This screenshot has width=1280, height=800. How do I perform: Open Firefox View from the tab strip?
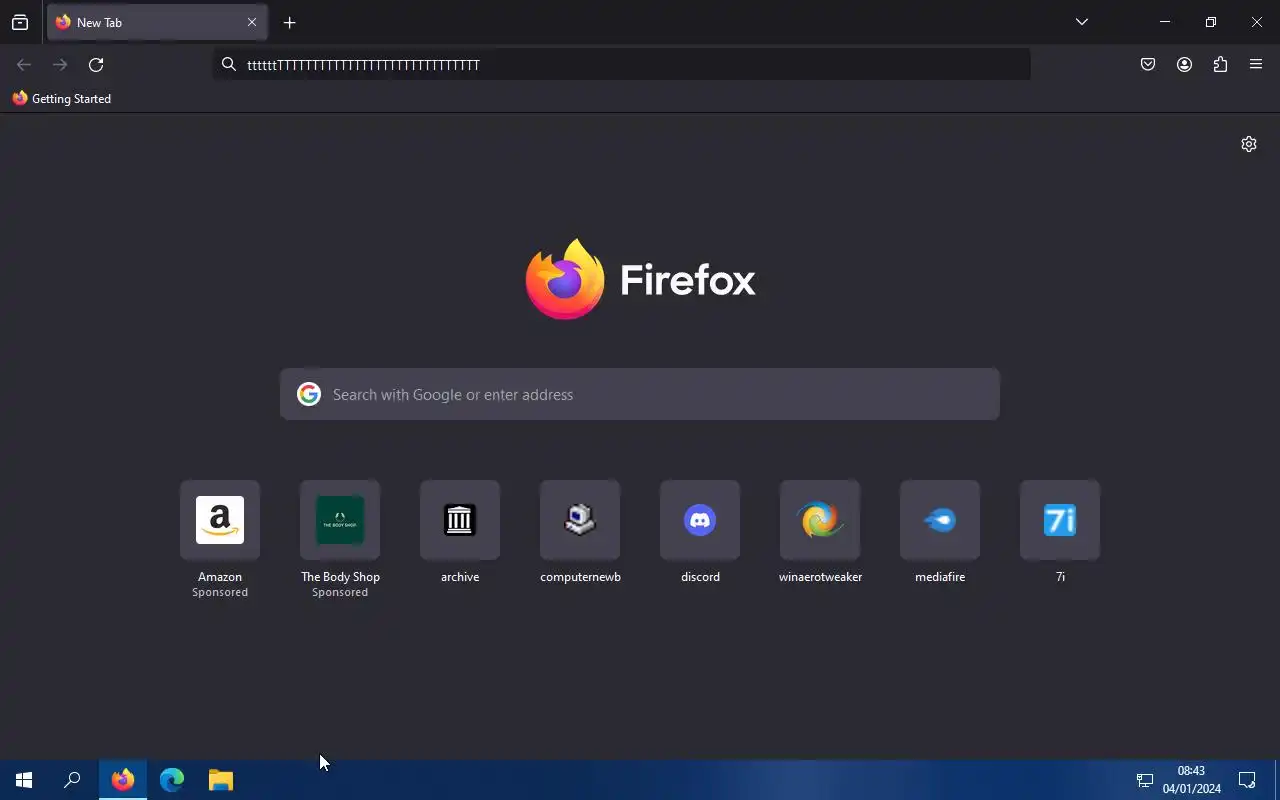click(20, 22)
